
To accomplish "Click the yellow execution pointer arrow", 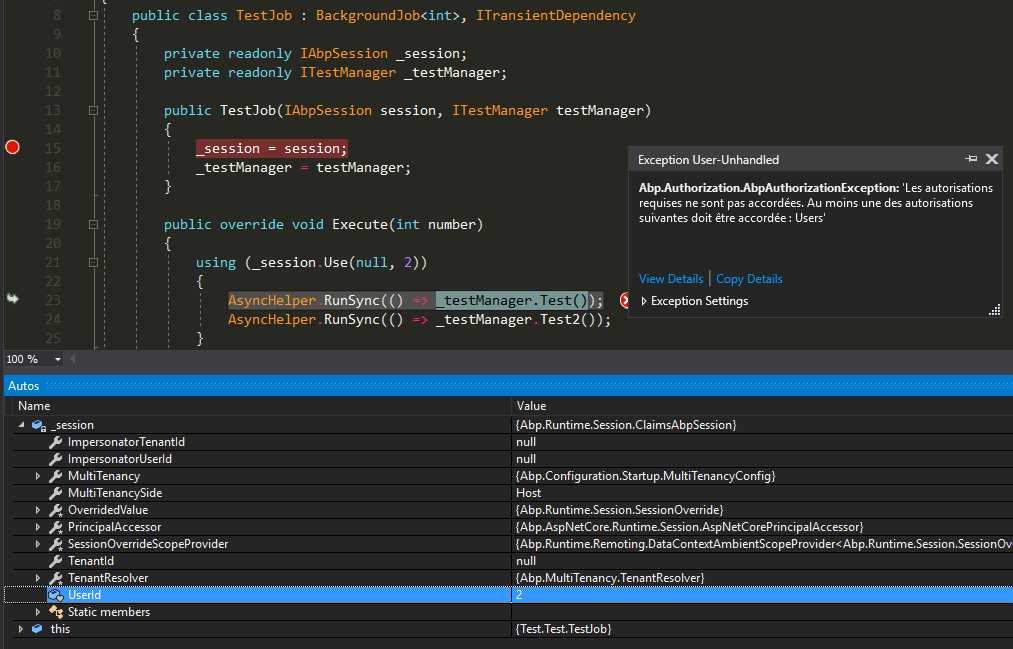I will [x=12, y=299].
